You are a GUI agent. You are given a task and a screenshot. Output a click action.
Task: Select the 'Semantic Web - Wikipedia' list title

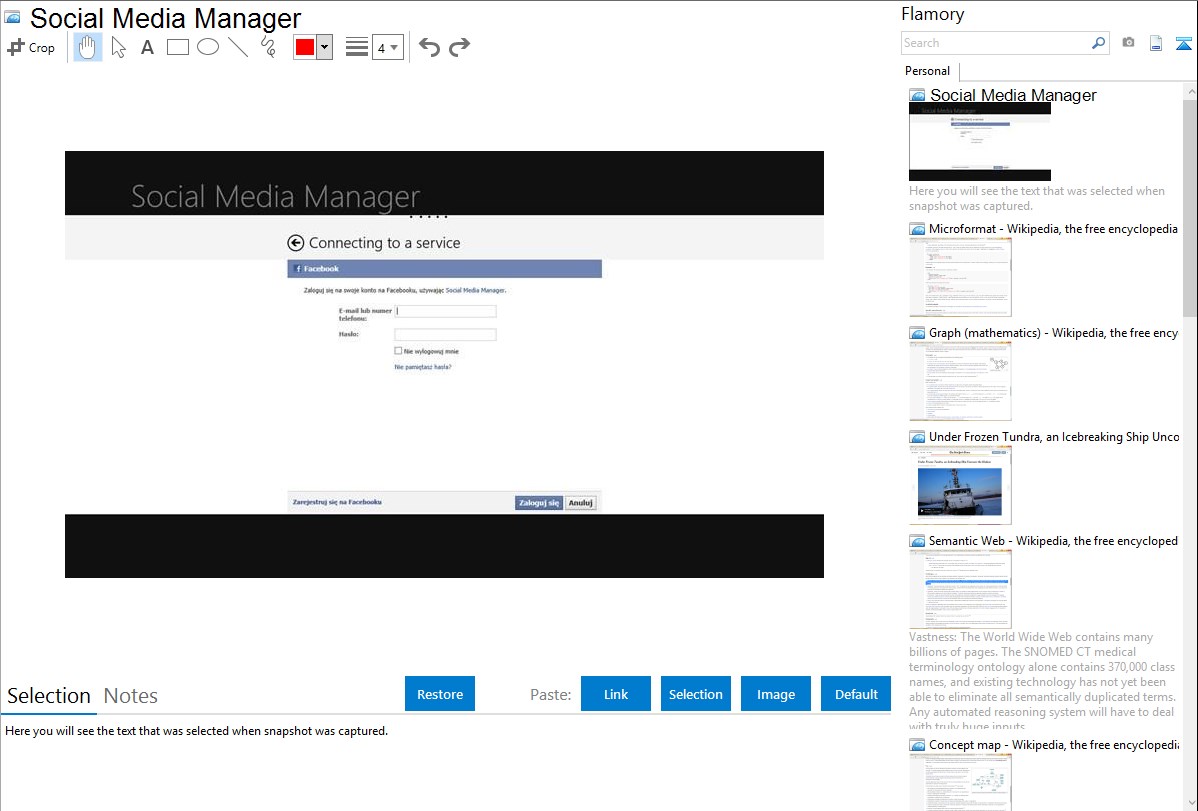point(1054,540)
